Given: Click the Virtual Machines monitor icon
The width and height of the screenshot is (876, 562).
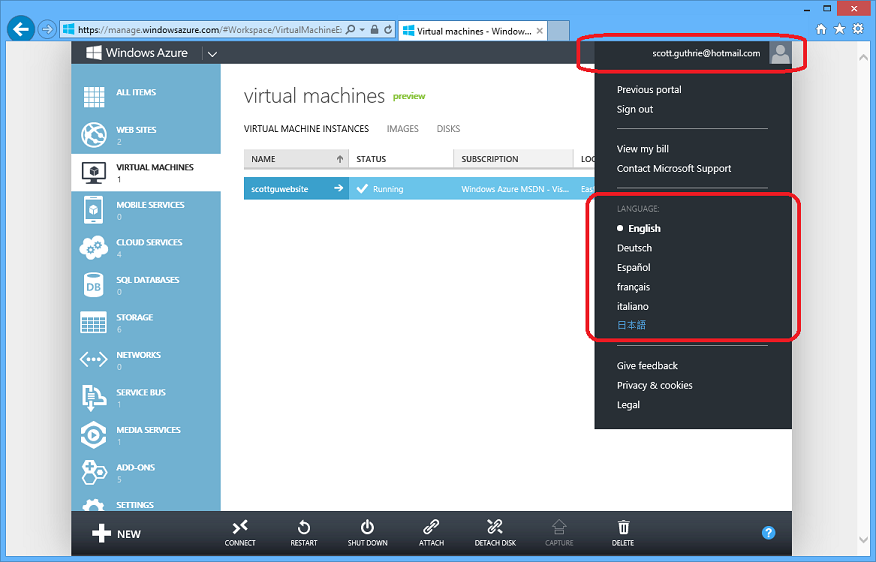Looking at the screenshot, I should (x=94, y=173).
